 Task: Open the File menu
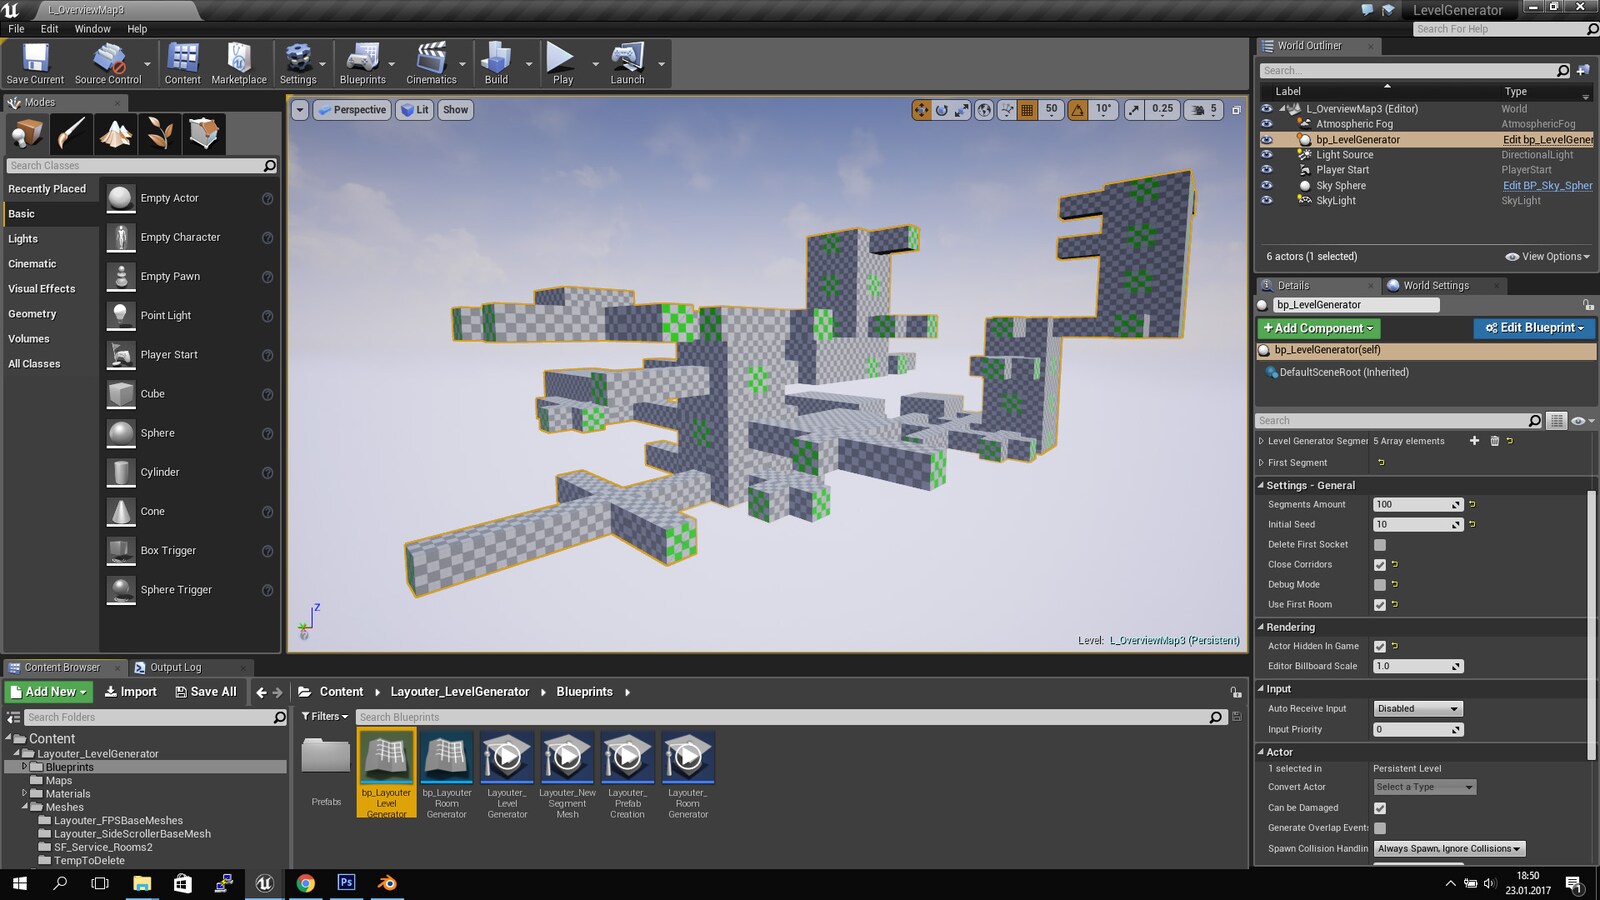click(x=16, y=29)
